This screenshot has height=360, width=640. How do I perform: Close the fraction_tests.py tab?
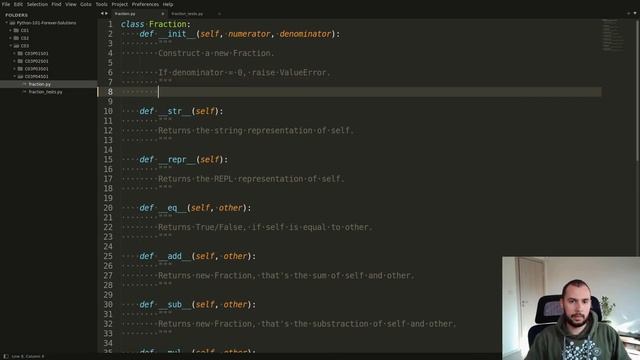pyautogui.click(x=219, y=14)
